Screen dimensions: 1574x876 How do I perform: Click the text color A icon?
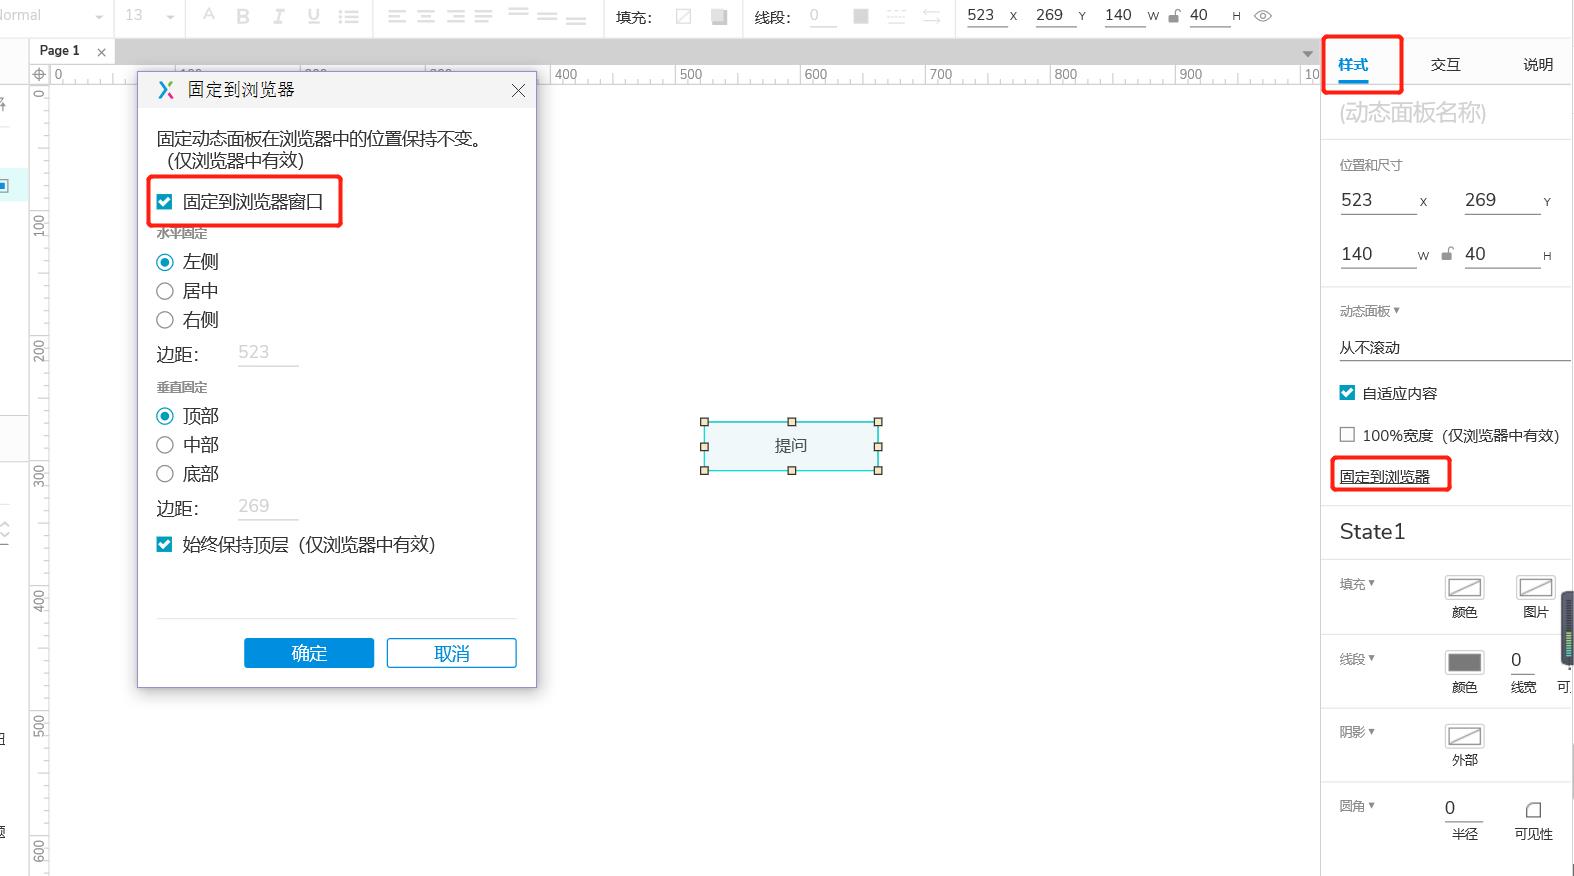pos(208,16)
